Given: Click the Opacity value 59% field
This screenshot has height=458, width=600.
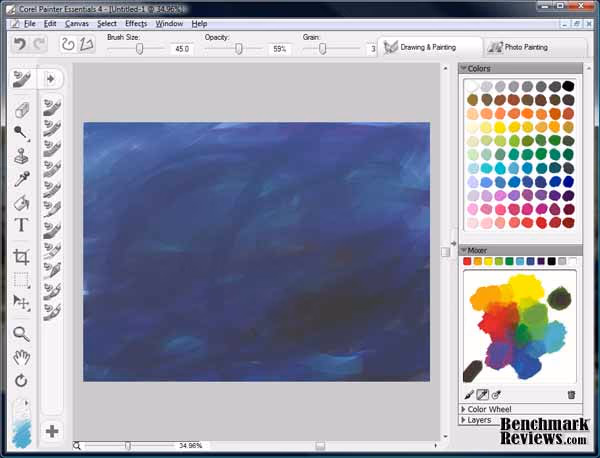Looking at the screenshot, I should pos(279,49).
